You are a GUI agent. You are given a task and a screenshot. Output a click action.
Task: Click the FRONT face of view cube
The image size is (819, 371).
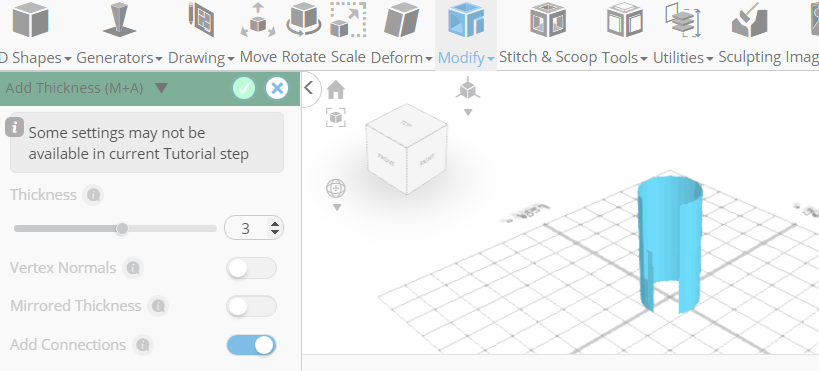387,159
